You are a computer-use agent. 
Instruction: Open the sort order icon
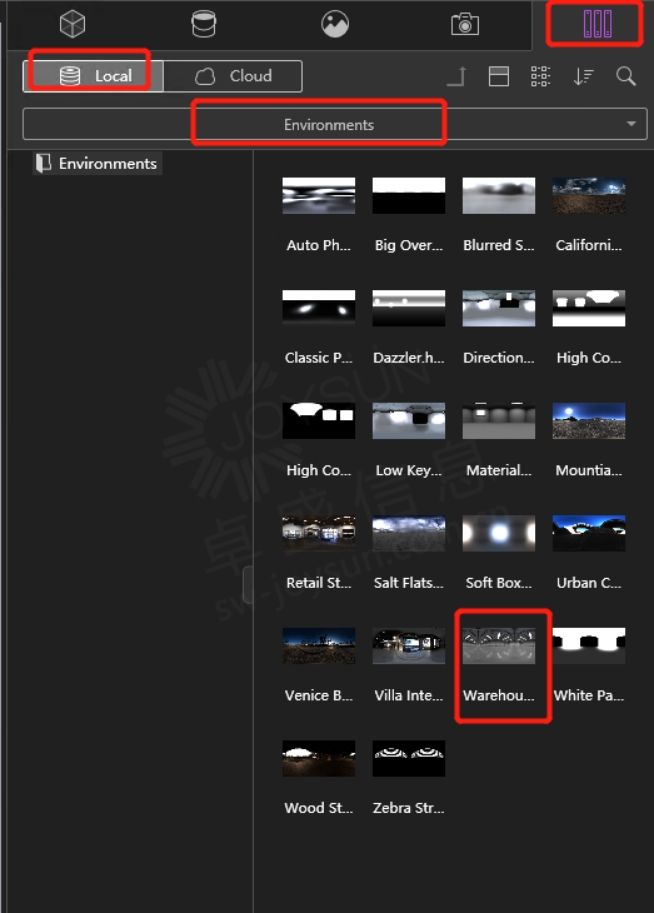pyautogui.click(x=583, y=76)
